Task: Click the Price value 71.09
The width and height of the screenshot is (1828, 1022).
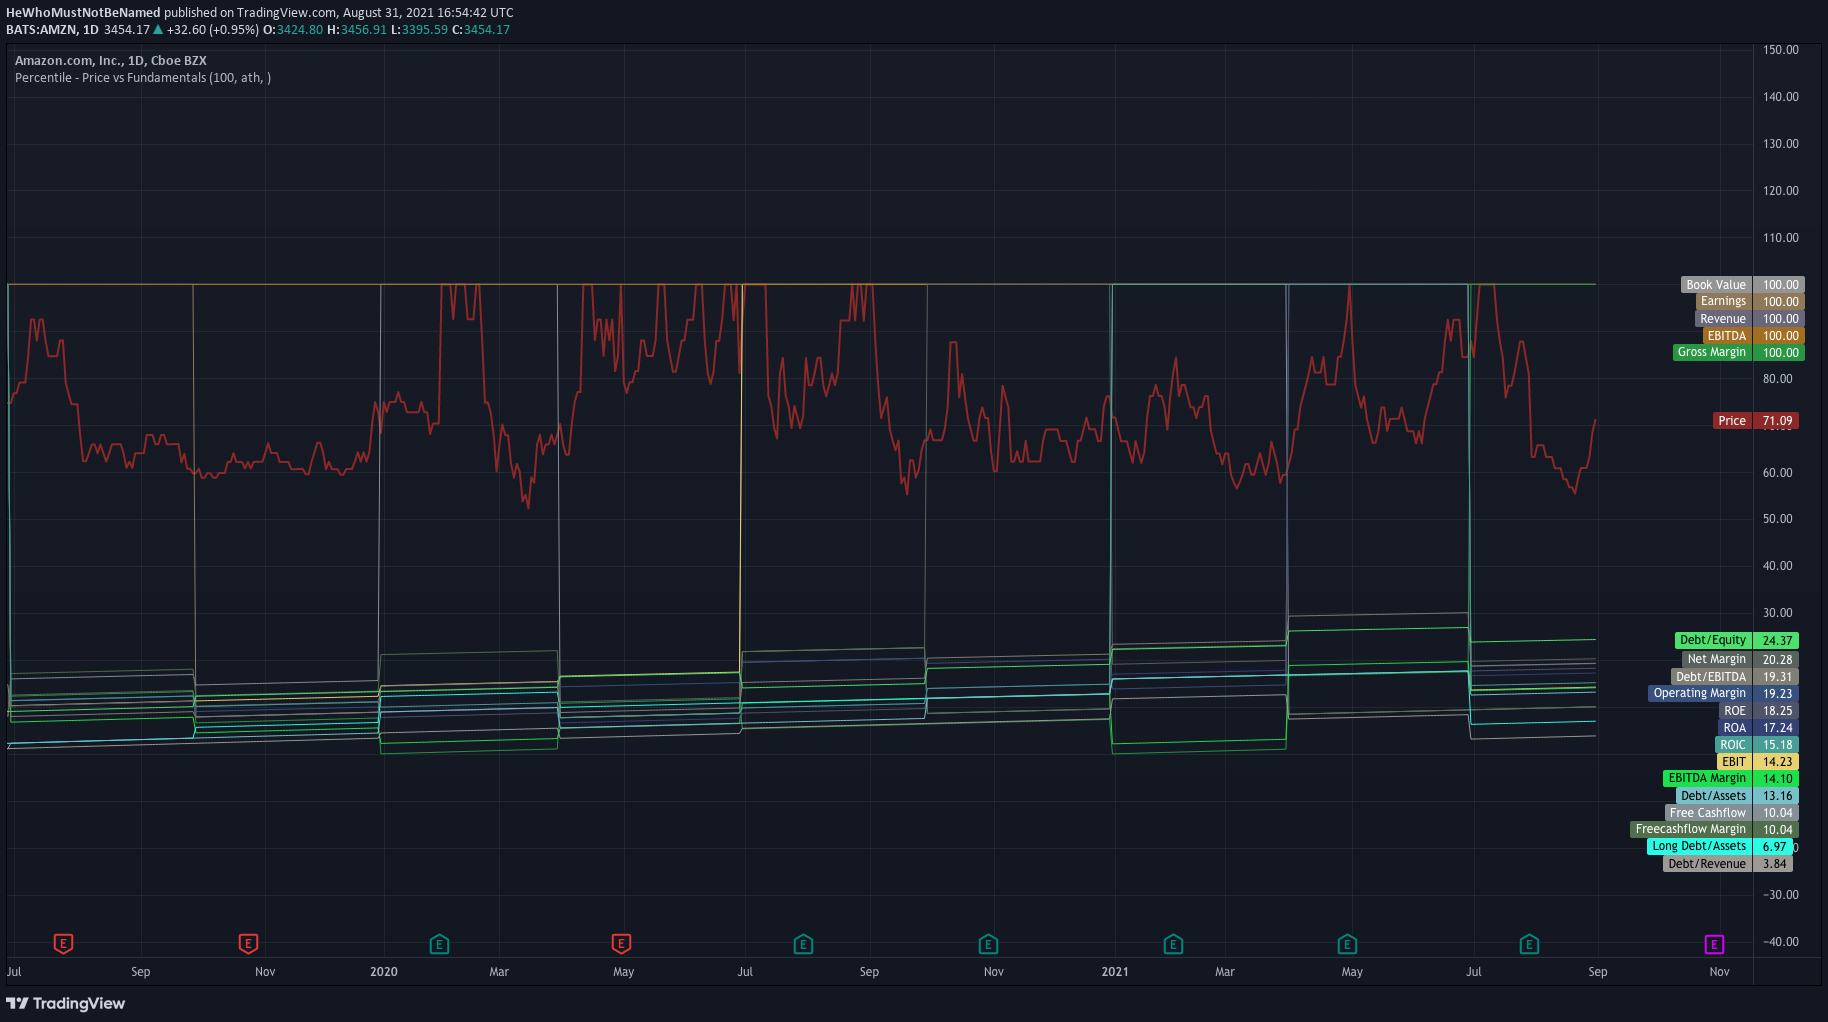Action: point(1777,421)
